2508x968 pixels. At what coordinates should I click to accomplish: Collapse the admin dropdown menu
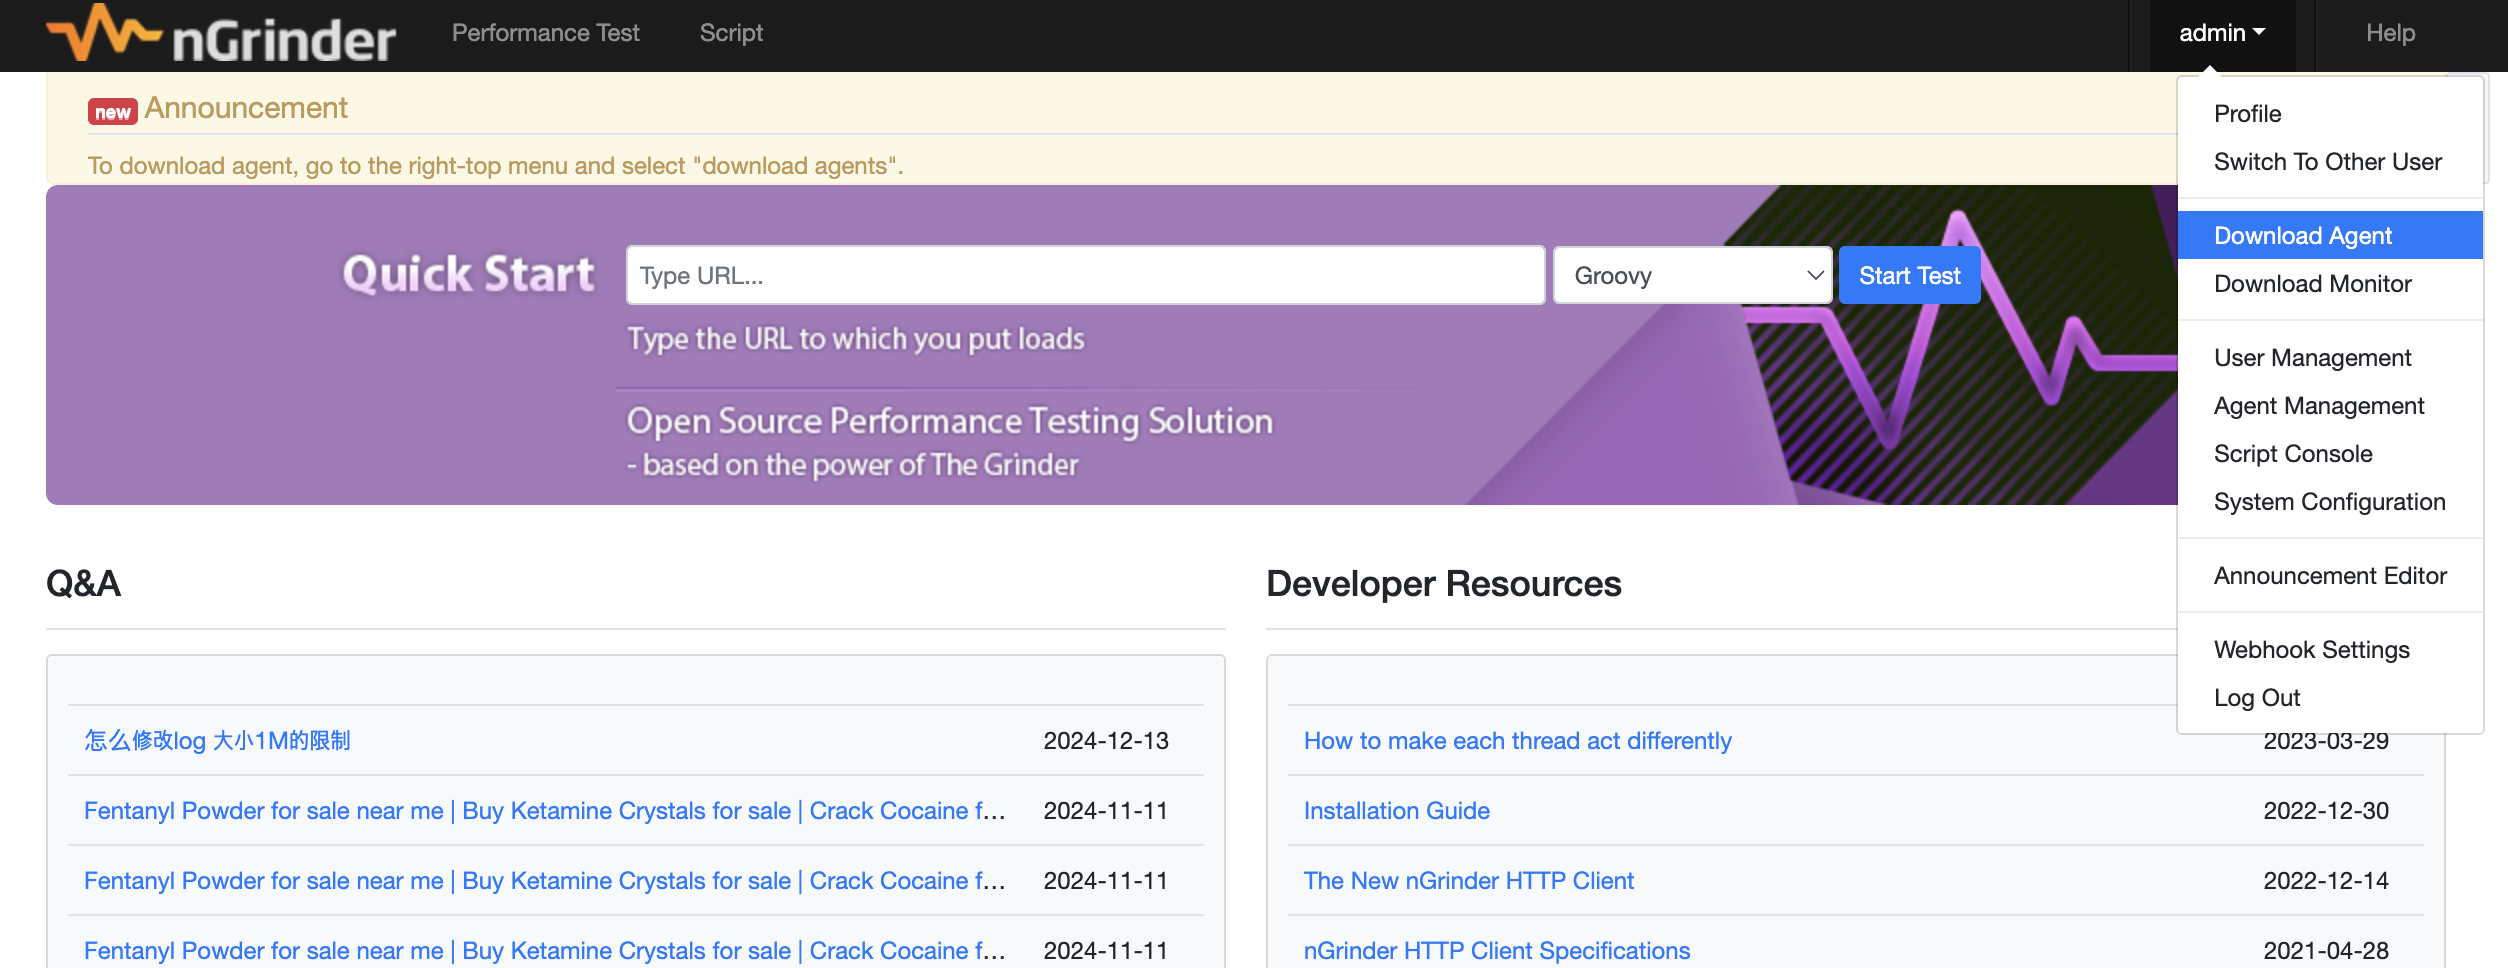(x=2221, y=33)
